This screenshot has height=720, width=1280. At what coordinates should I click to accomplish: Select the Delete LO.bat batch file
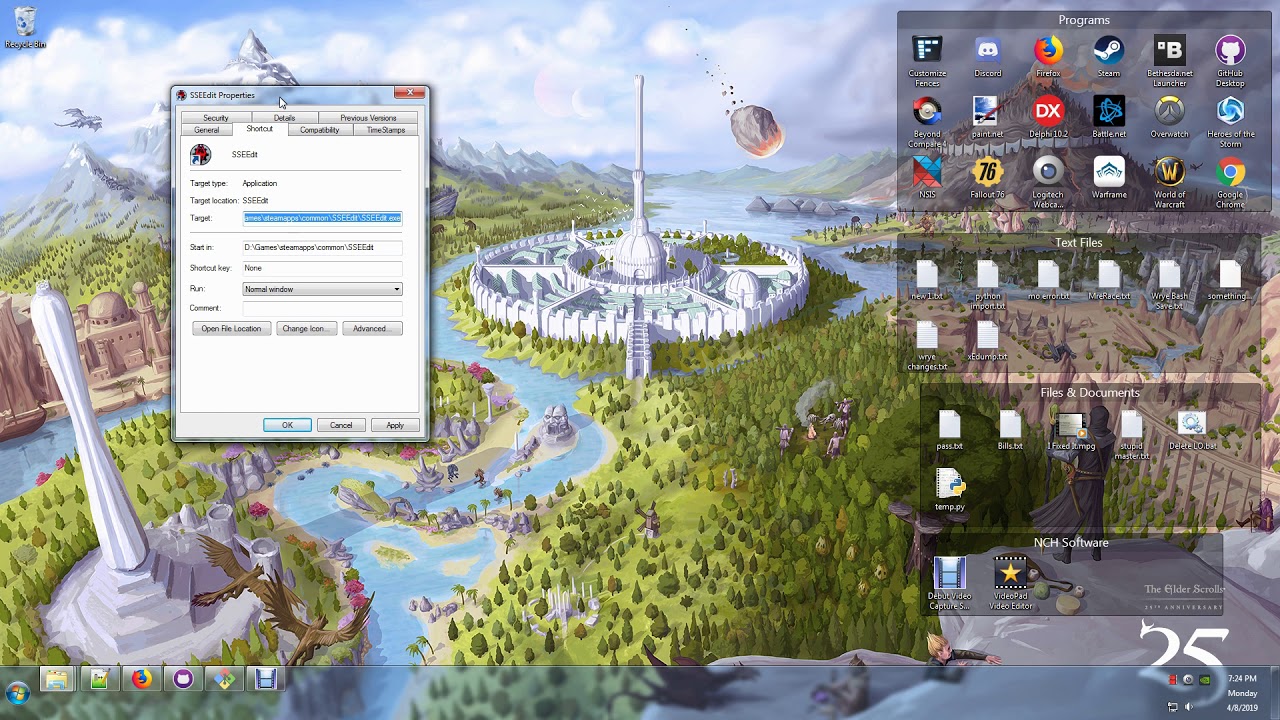[1193, 430]
